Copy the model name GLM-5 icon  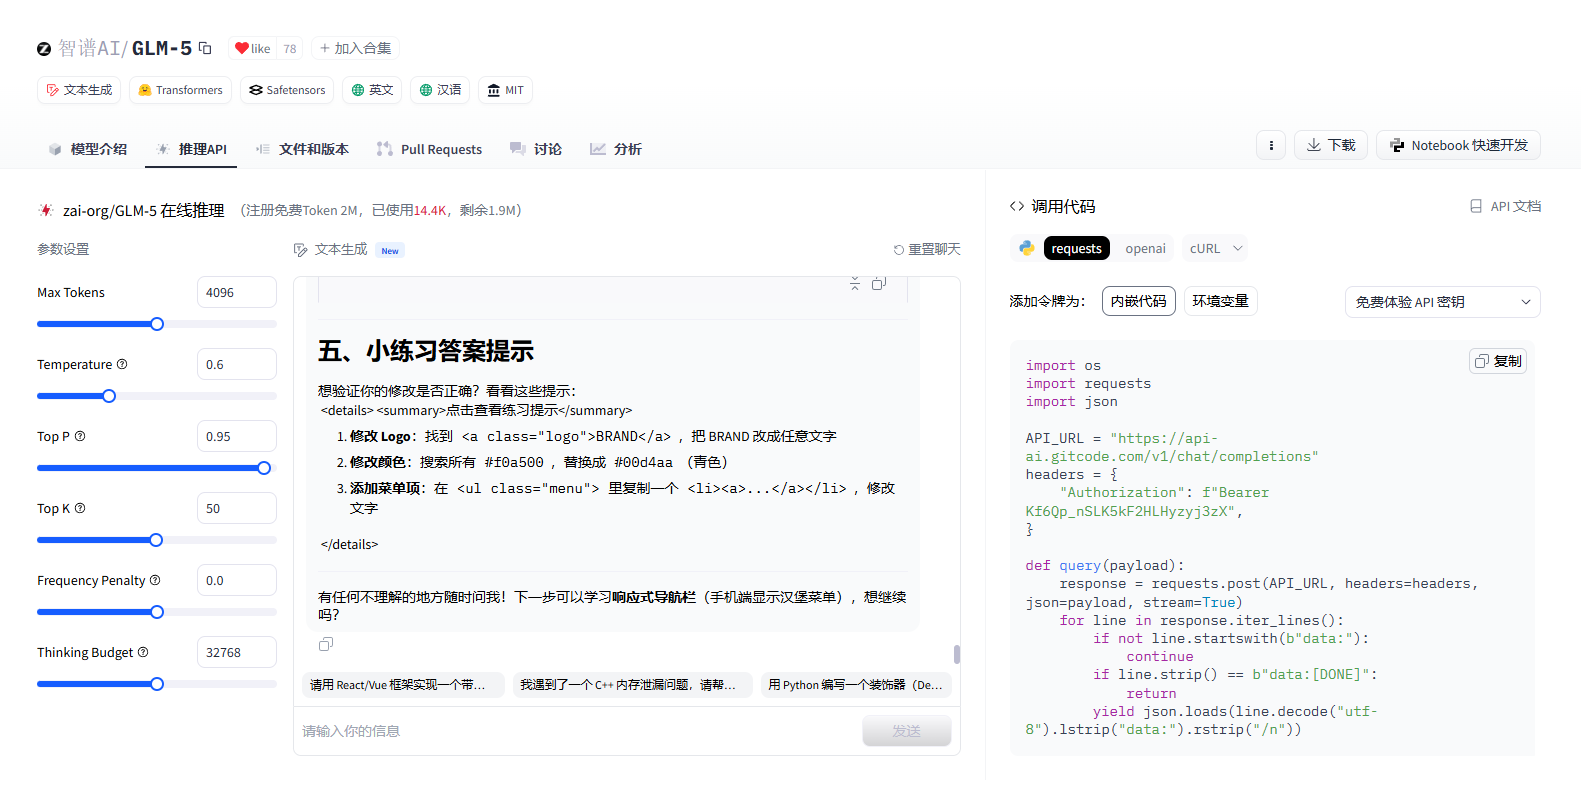pyautogui.click(x=205, y=48)
